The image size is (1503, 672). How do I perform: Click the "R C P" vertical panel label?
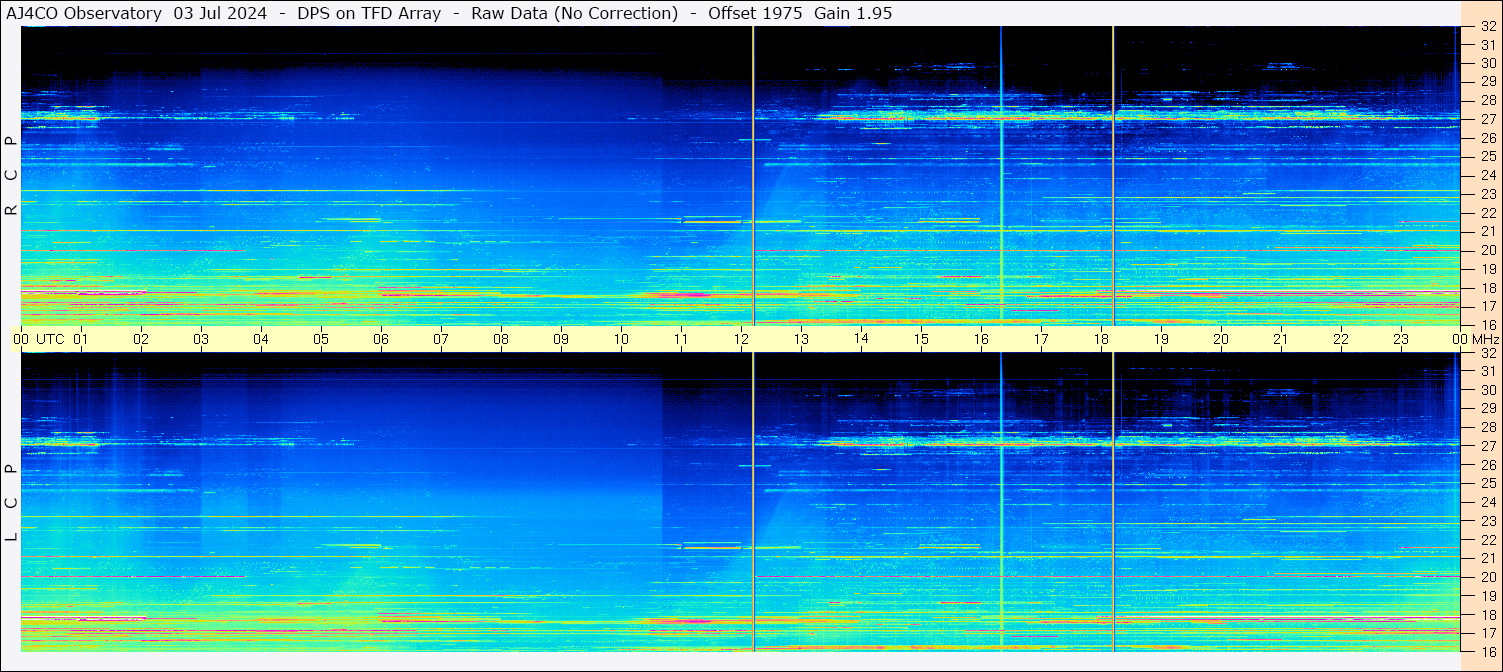11,175
